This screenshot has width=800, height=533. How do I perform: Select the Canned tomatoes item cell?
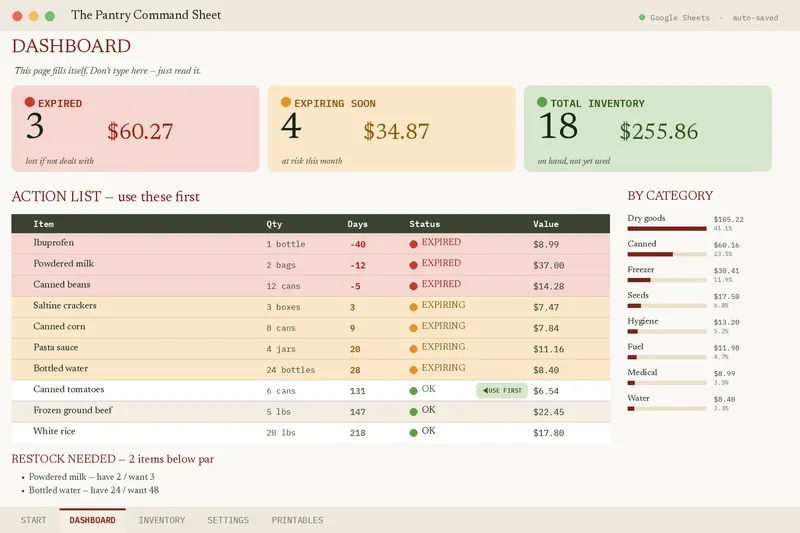68,389
